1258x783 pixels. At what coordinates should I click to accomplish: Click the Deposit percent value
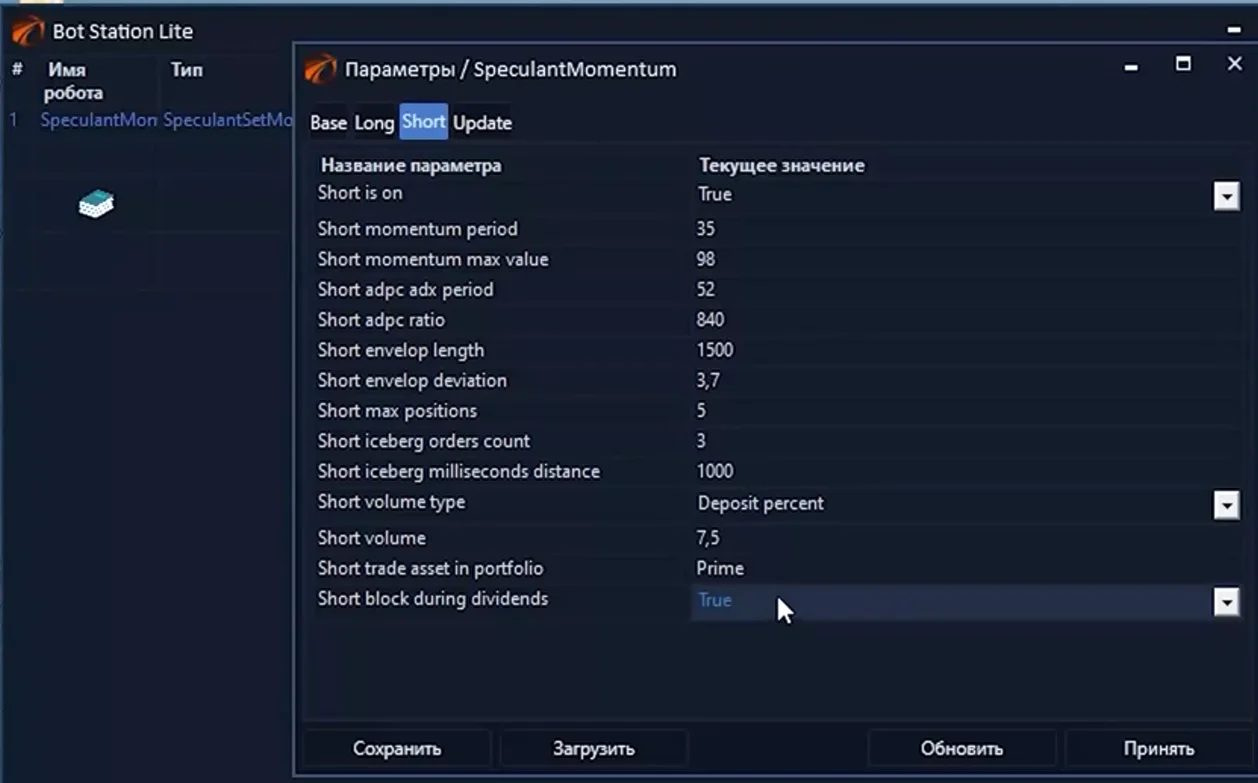pyautogui.click(x=761, y=503)
